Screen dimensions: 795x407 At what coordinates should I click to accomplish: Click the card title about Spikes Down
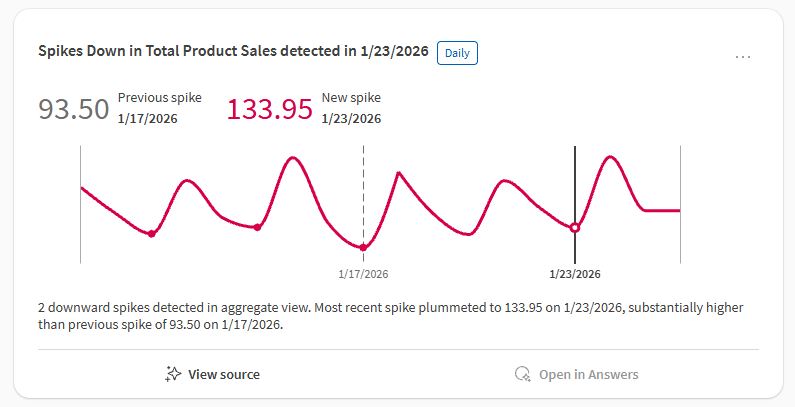pyautogui.click(x=234, y=53)
